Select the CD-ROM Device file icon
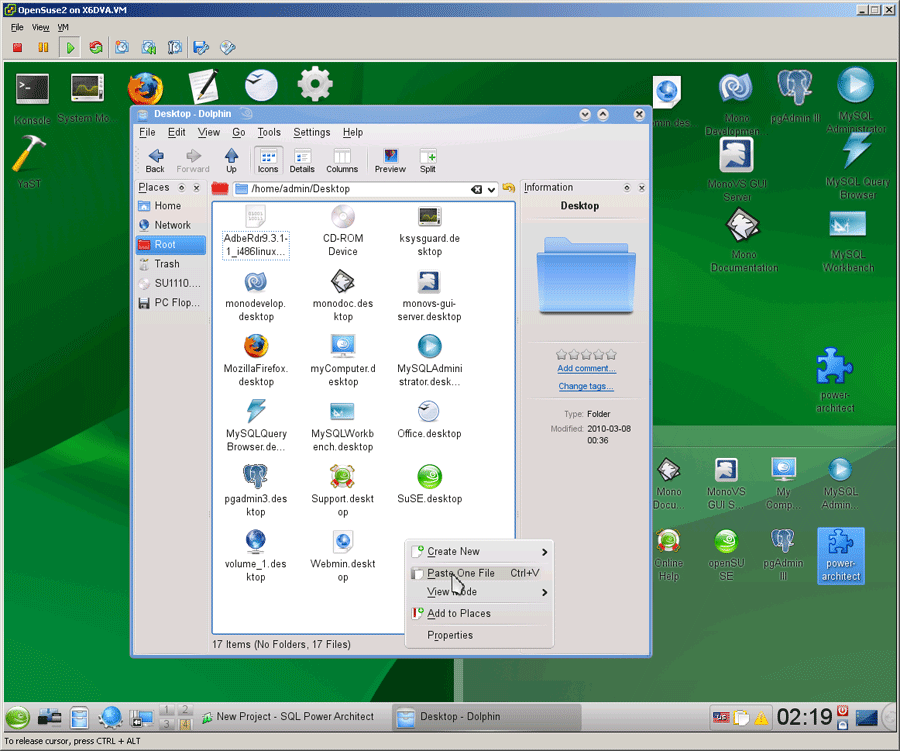Screen dimensions: 900x751 [343, 231]
